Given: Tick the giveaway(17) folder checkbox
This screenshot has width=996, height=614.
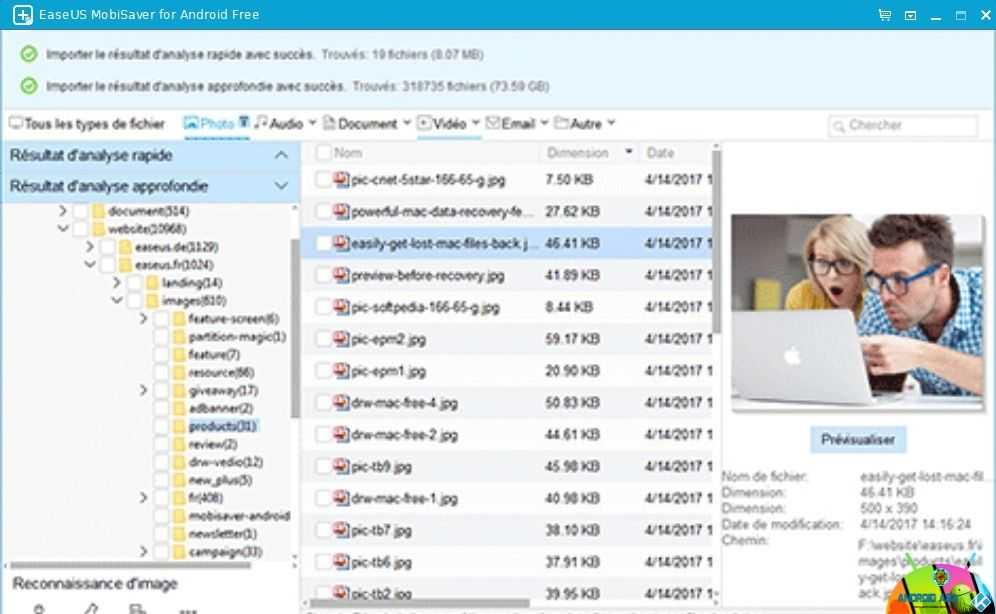Looking at the screenshot, I should [x=161, y=390].
